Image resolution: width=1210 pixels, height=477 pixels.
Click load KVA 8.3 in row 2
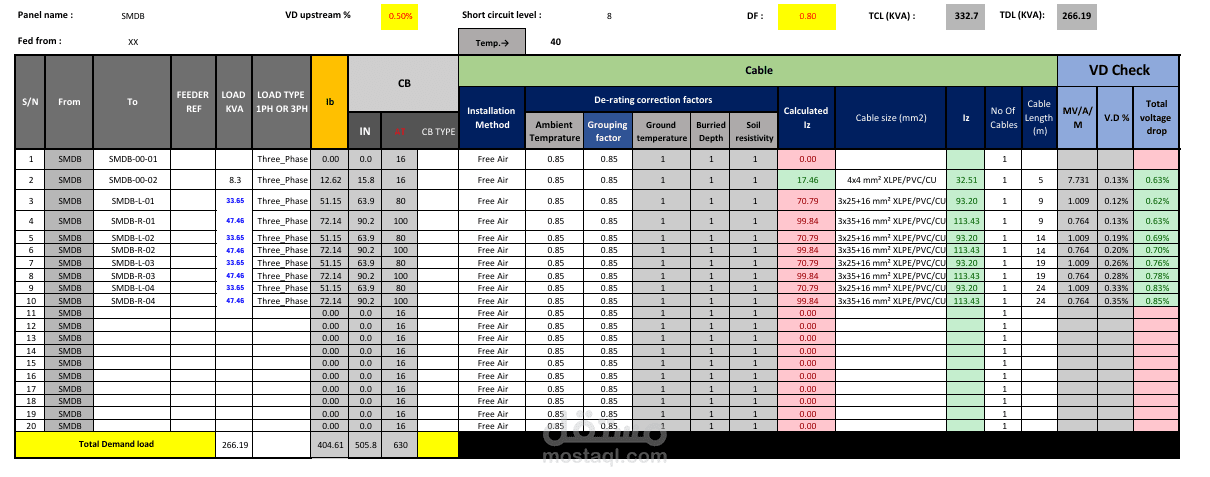(x=234, y=180)
